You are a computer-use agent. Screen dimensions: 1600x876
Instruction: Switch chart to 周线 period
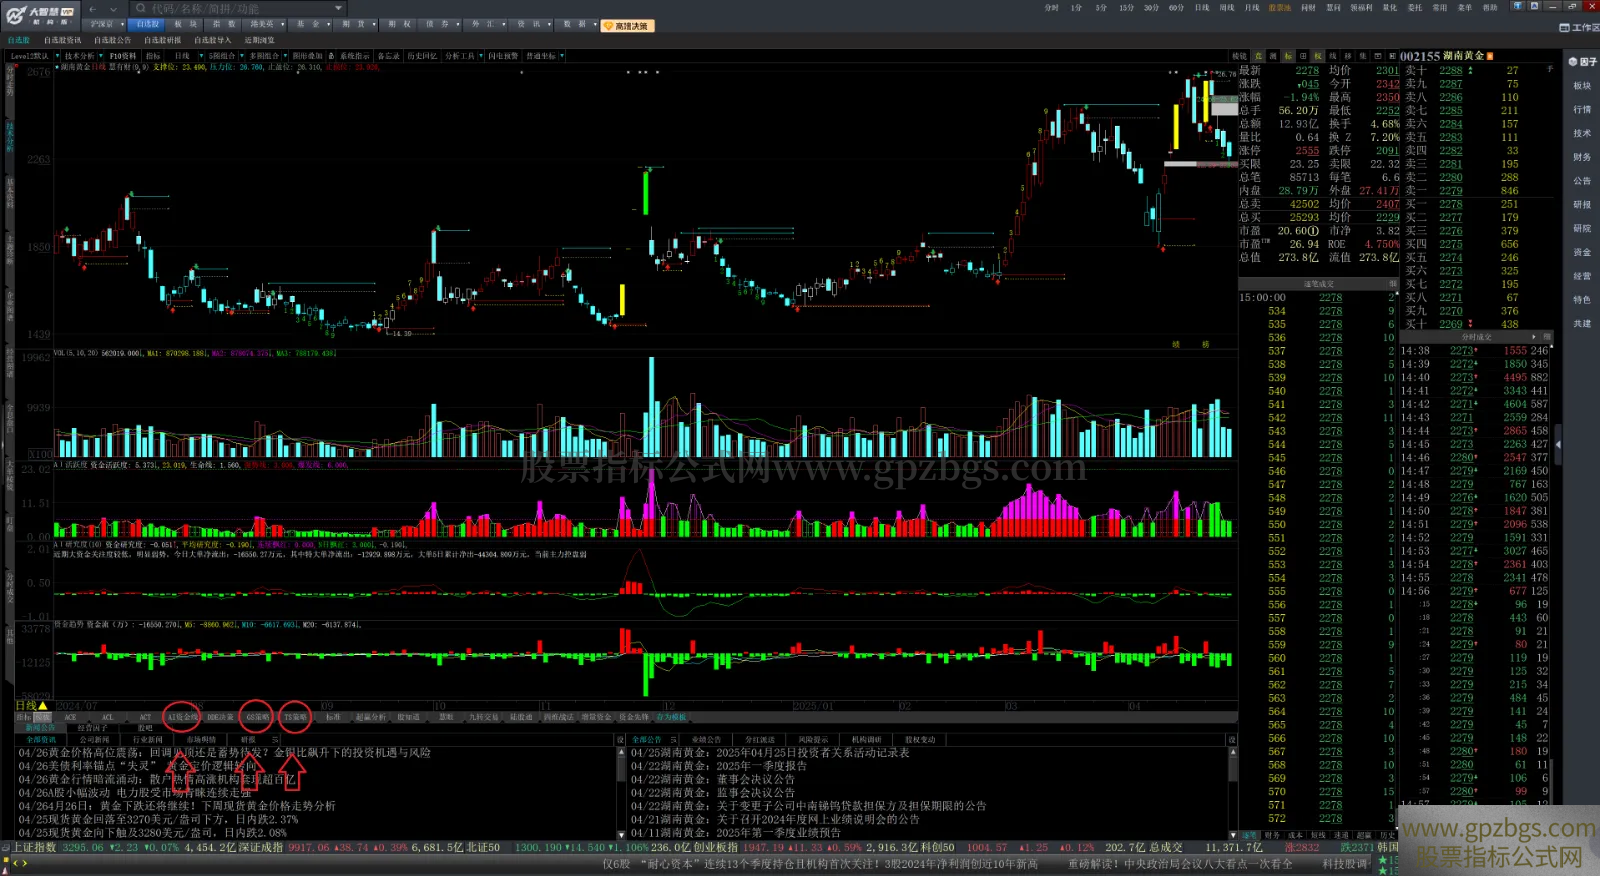pyautogui.click(x=1227, y=8)
